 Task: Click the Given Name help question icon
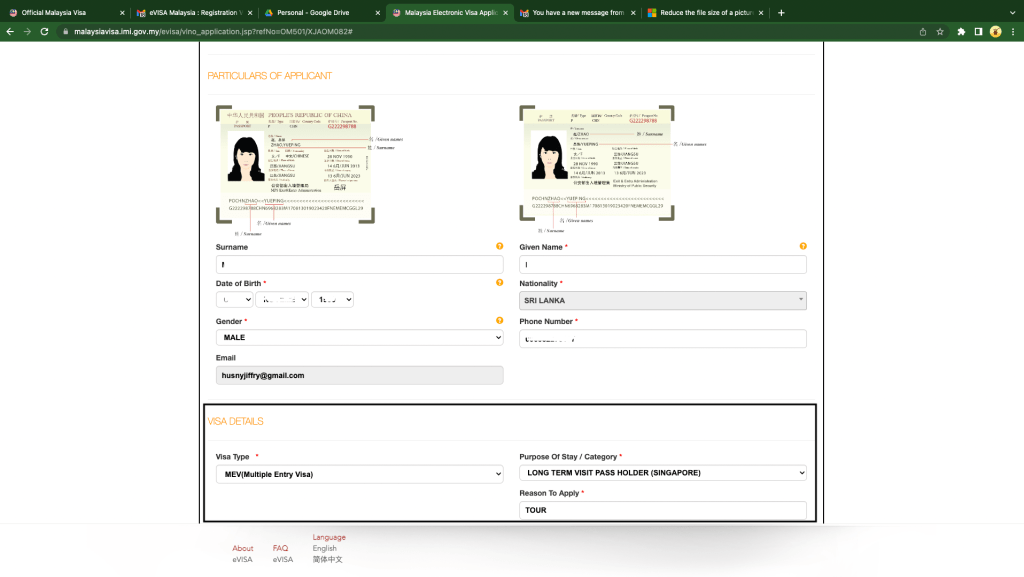coord(803,246)
